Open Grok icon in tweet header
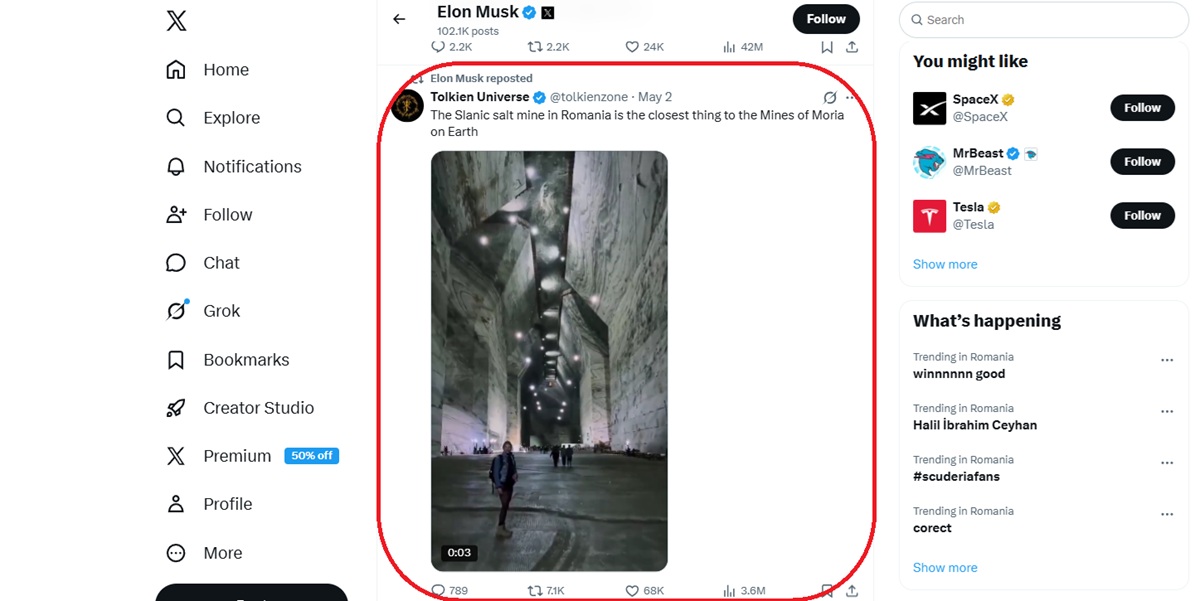Viewport: 1200px width, 601px height. point(829,97)
